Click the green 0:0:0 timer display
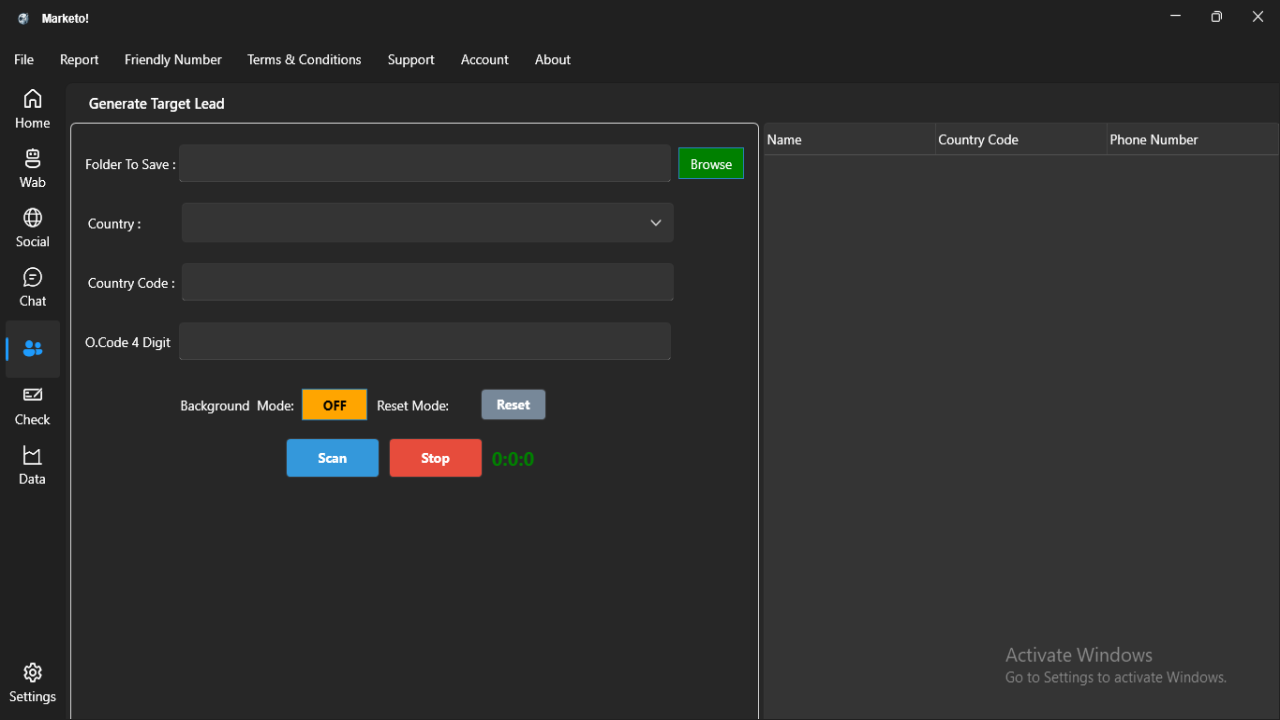This screenshot has height=720, width=1280. tap(512, 457)
